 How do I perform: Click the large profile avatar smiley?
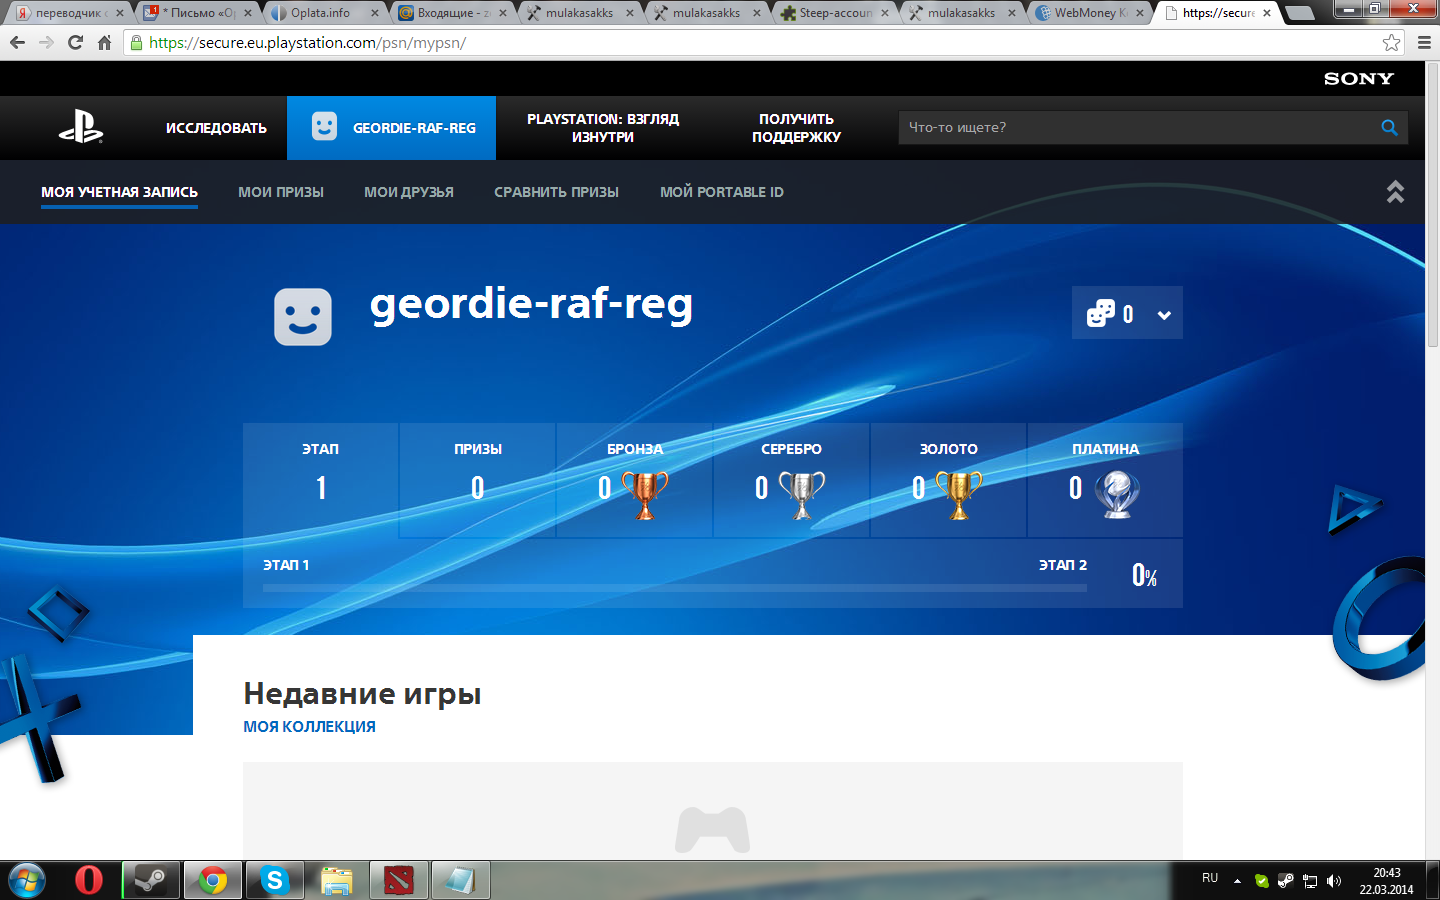coord(303,317)
